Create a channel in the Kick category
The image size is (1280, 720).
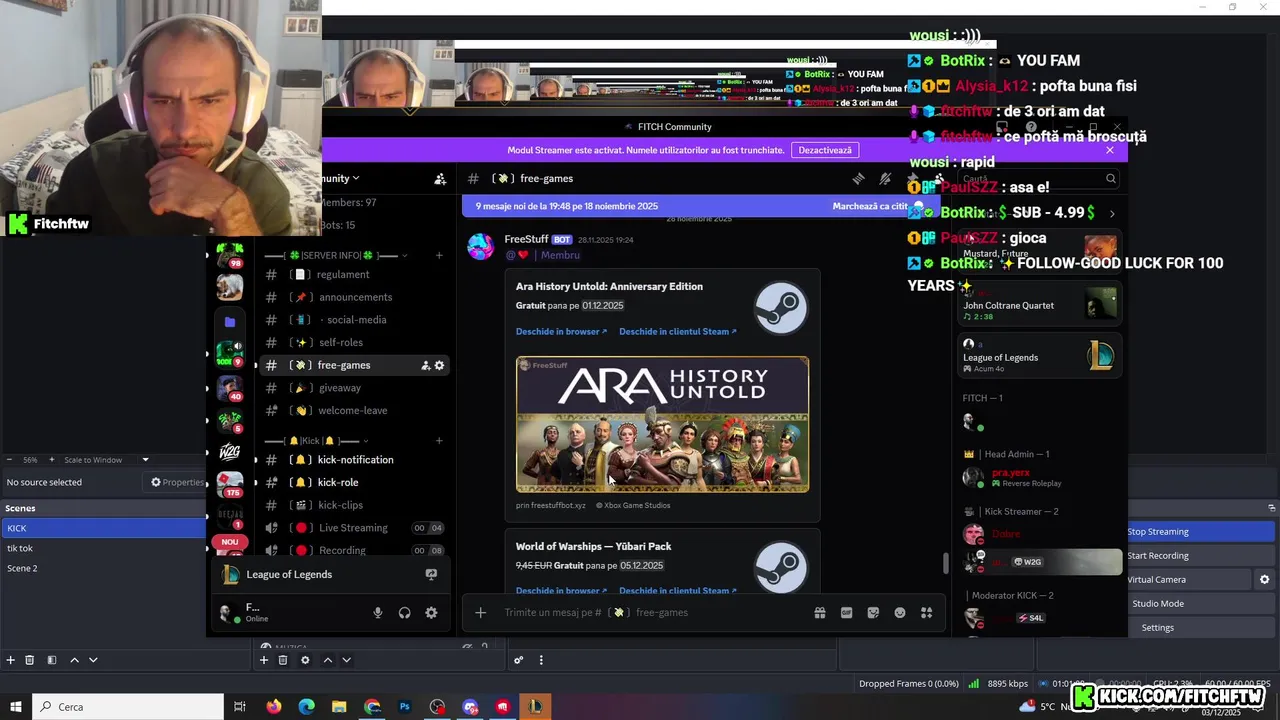point(439,441)
